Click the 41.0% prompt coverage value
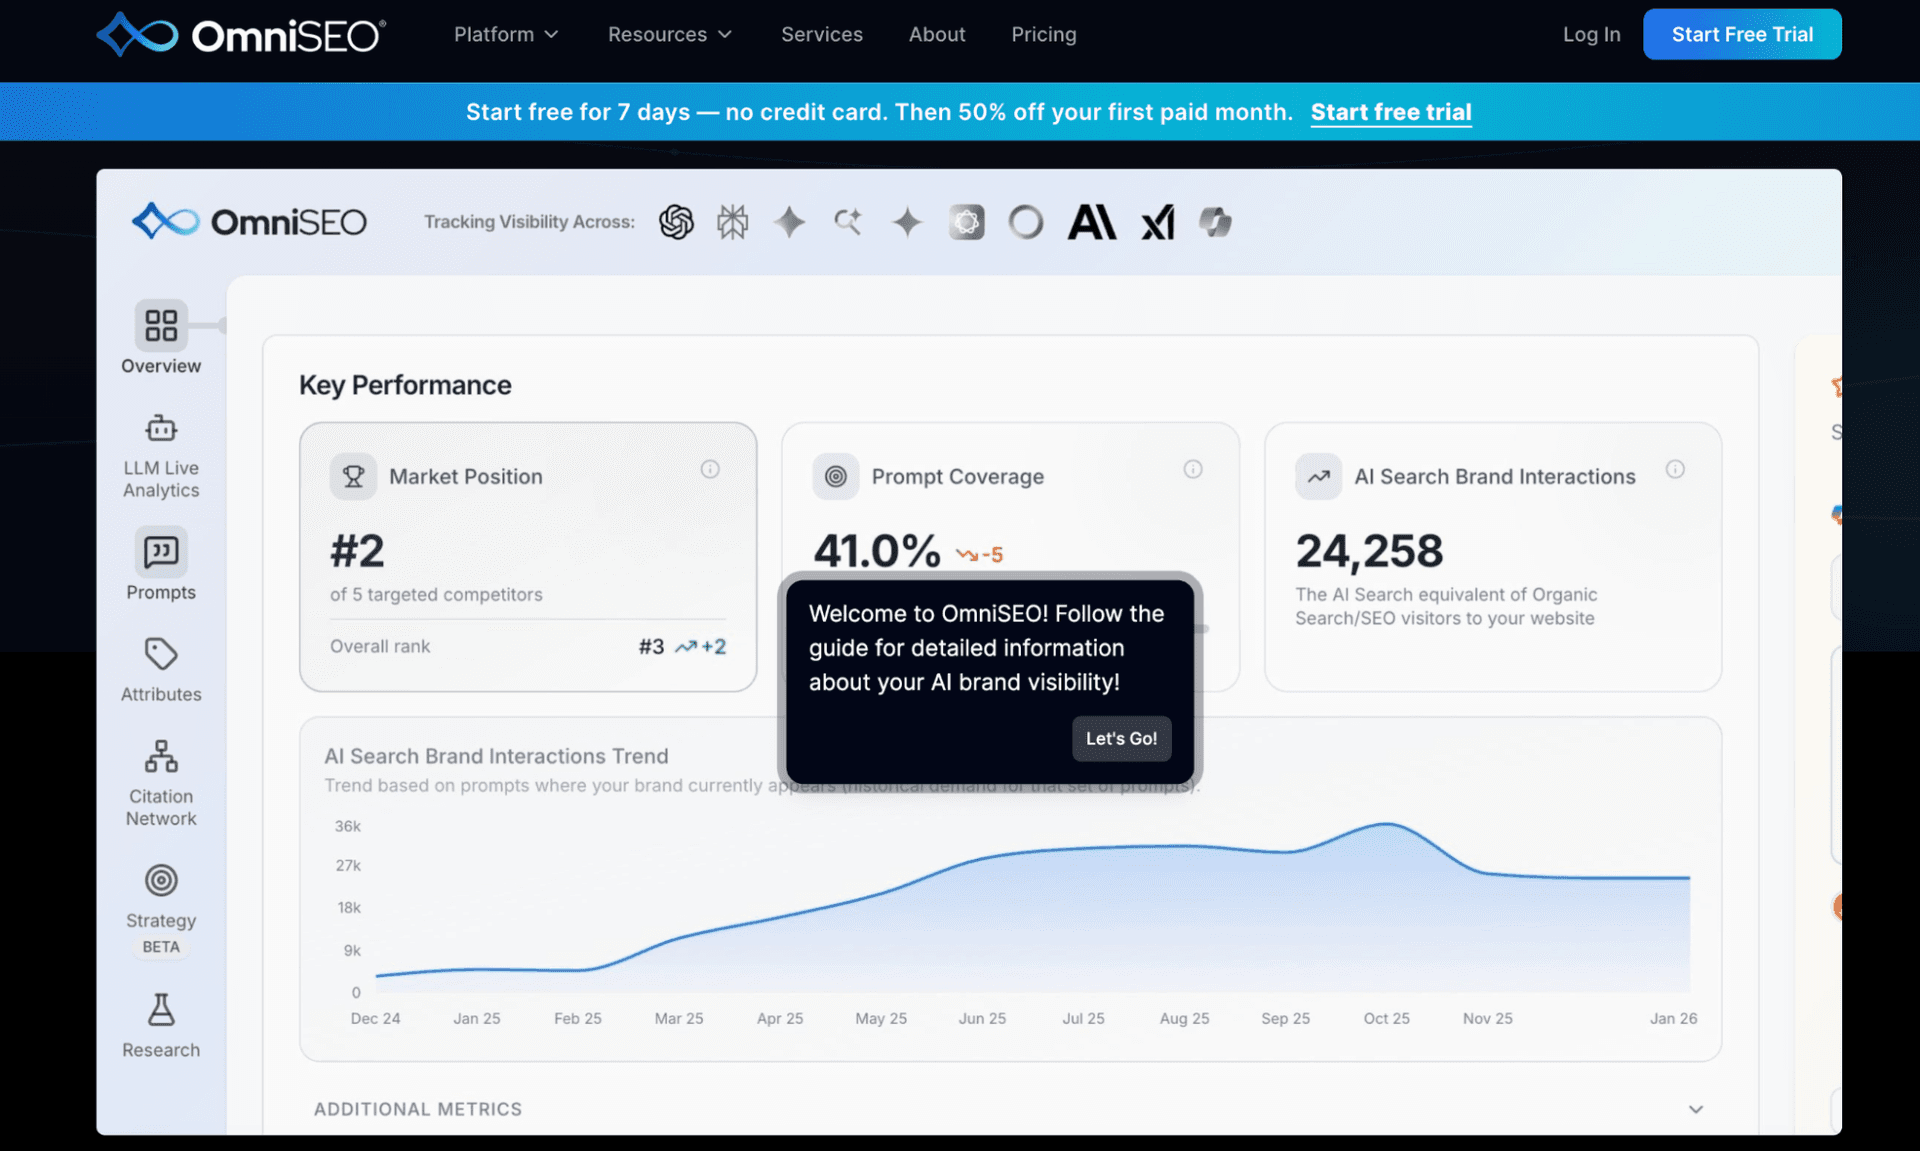The image size is (1920, 1151). point(877,551)
